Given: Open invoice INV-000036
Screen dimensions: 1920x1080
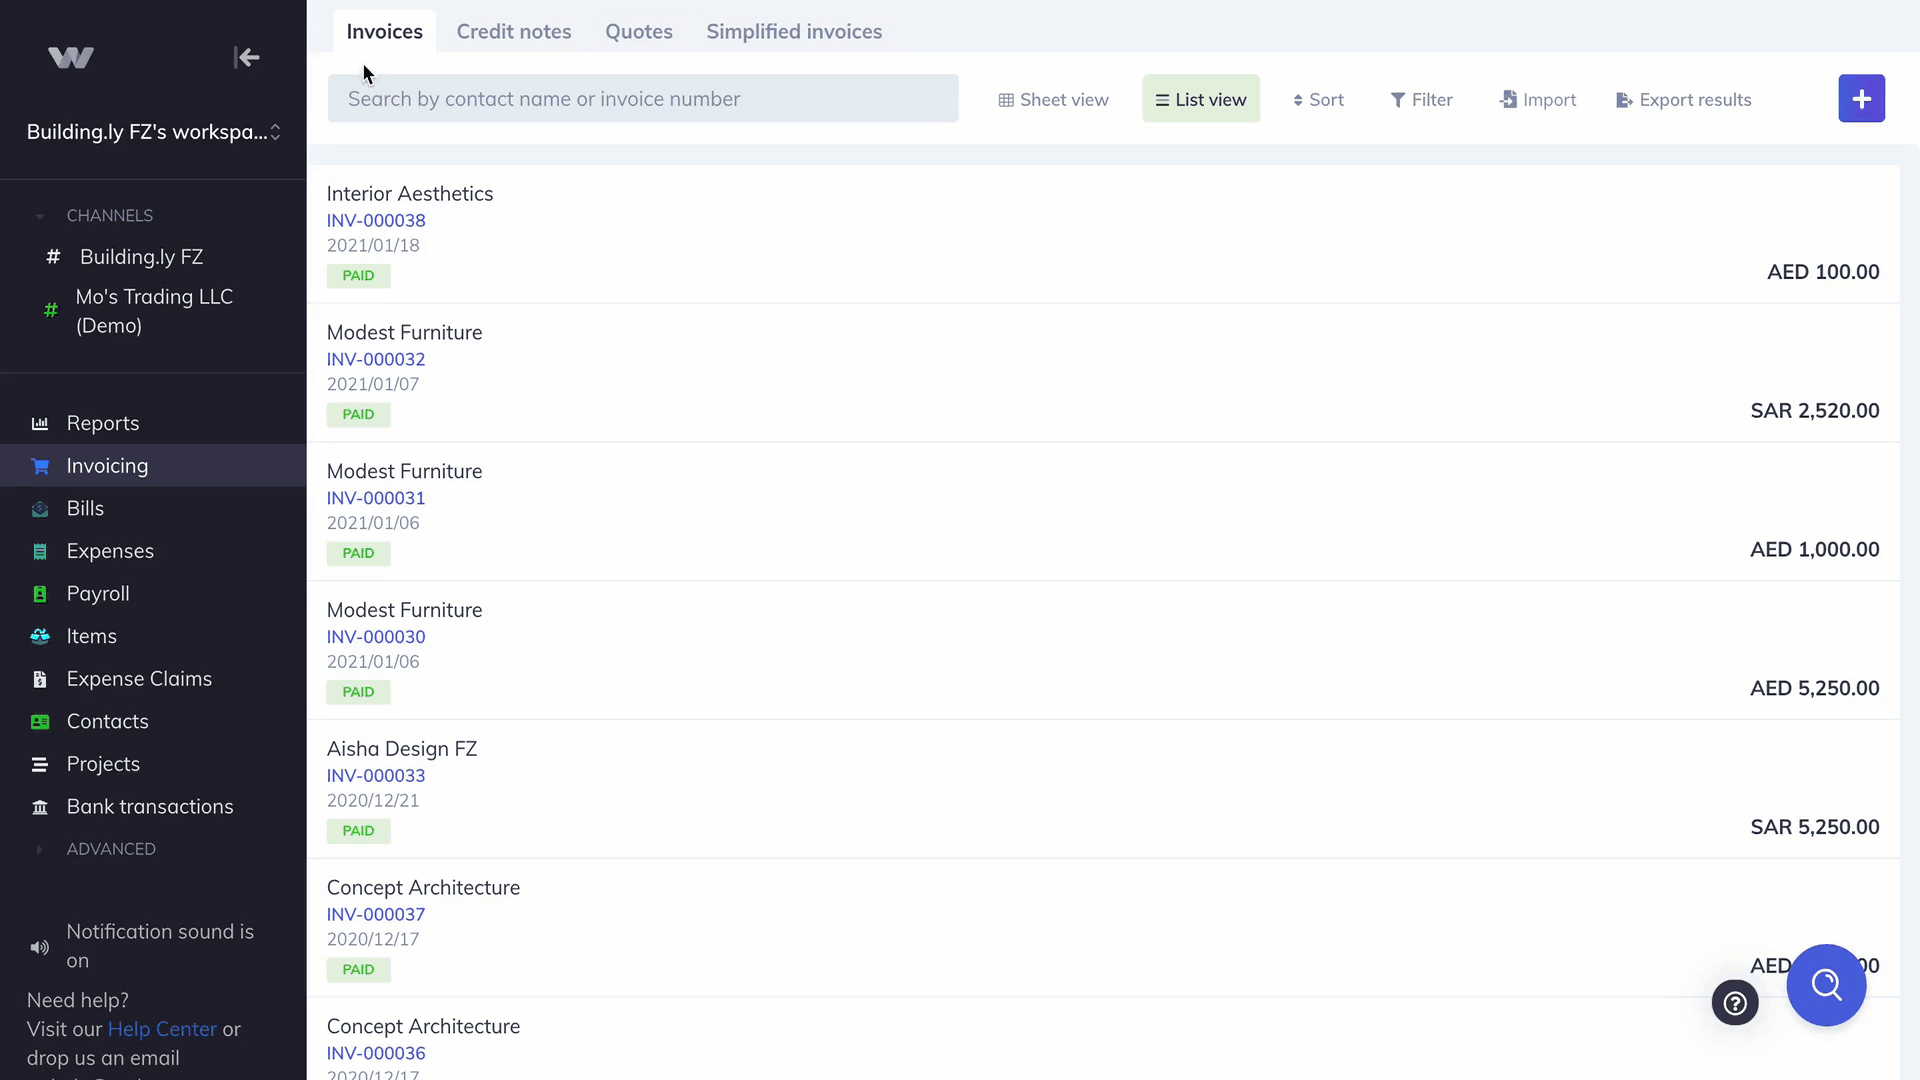Looking at the screenshot, I should coord(376,1053).
